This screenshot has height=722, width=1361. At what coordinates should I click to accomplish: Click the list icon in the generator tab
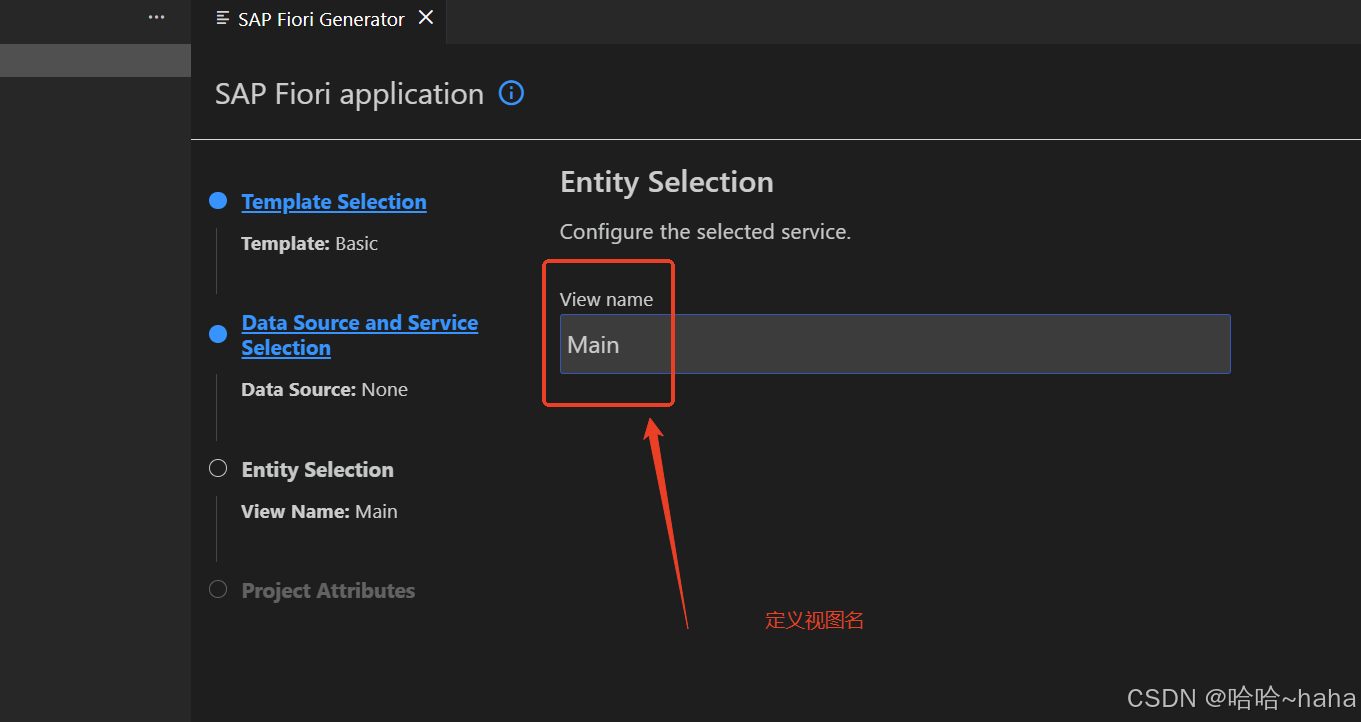[223, 19]
